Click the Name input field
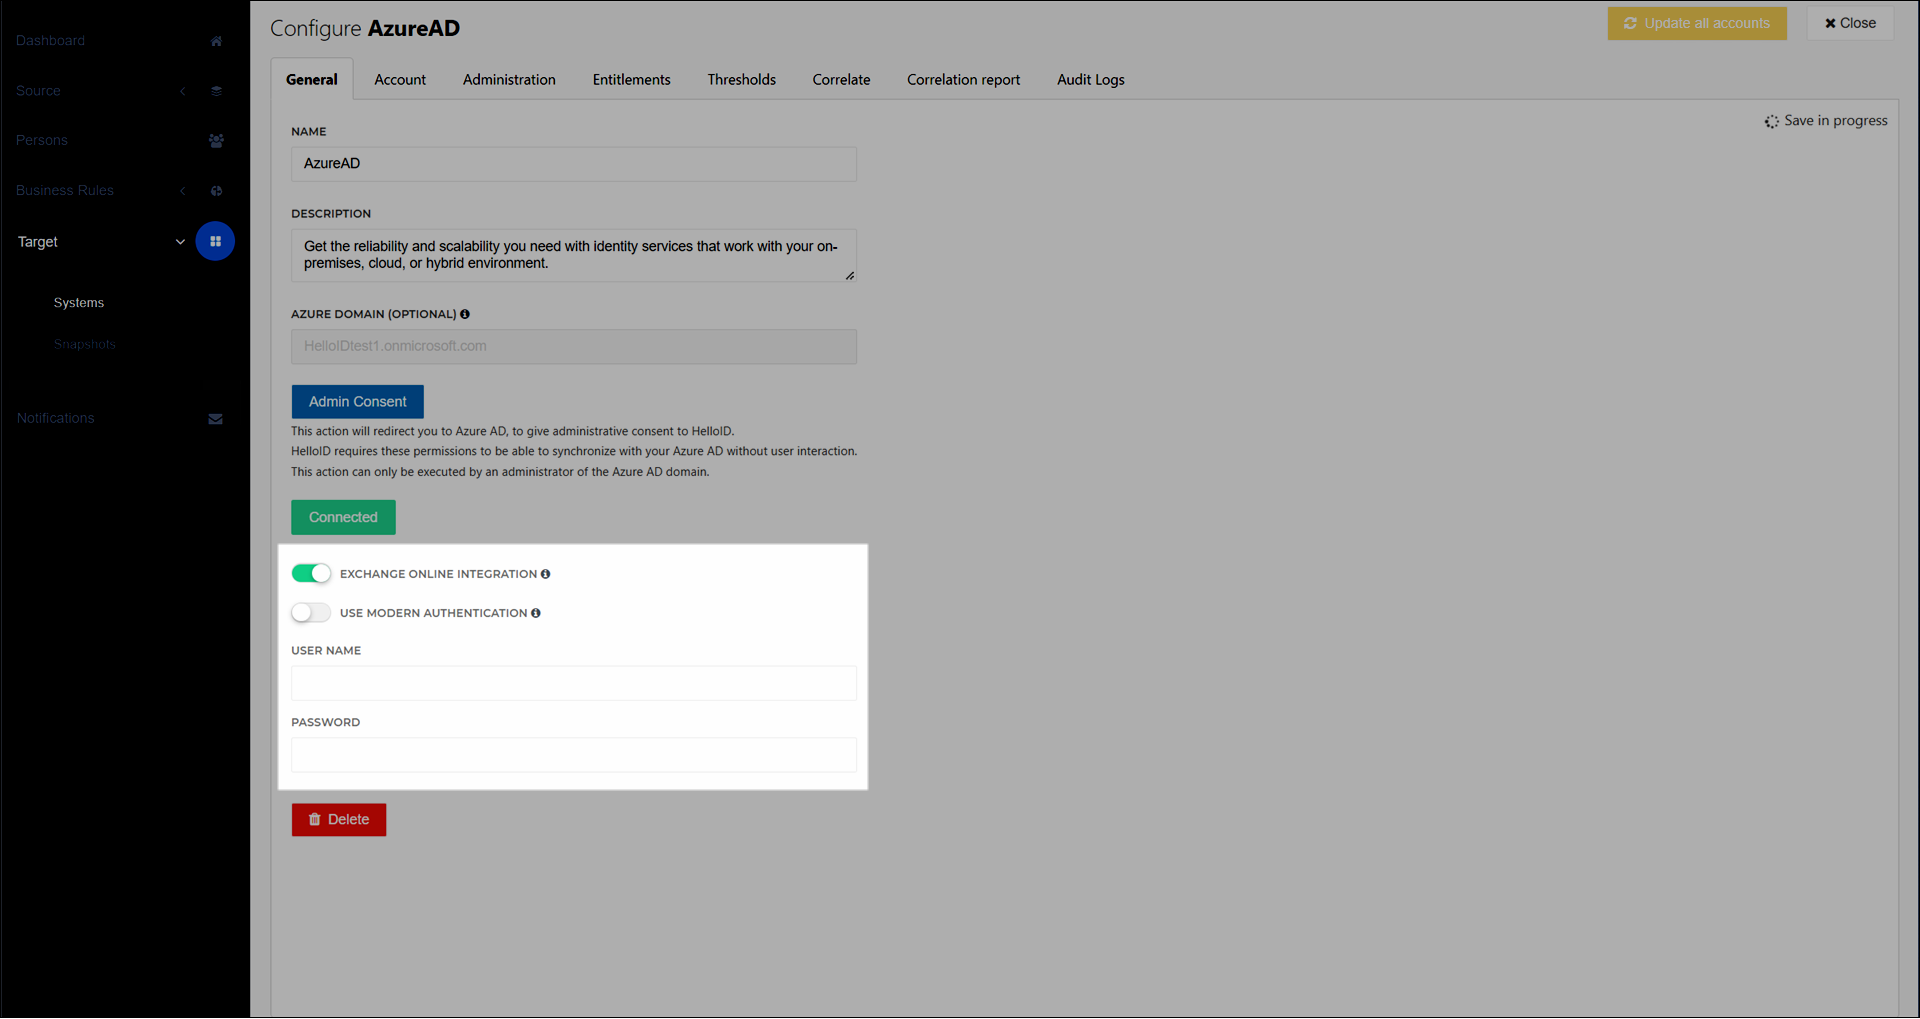This screenshot has width=1920, height=1019. click(574, 164)
